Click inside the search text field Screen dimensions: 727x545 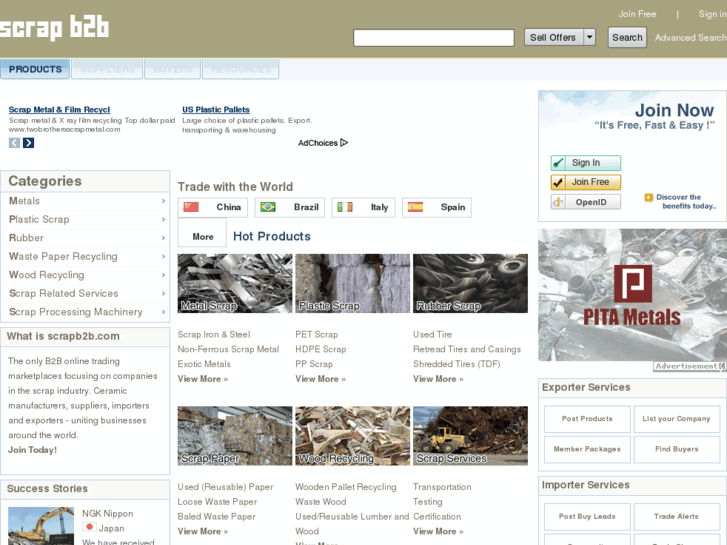434,38
